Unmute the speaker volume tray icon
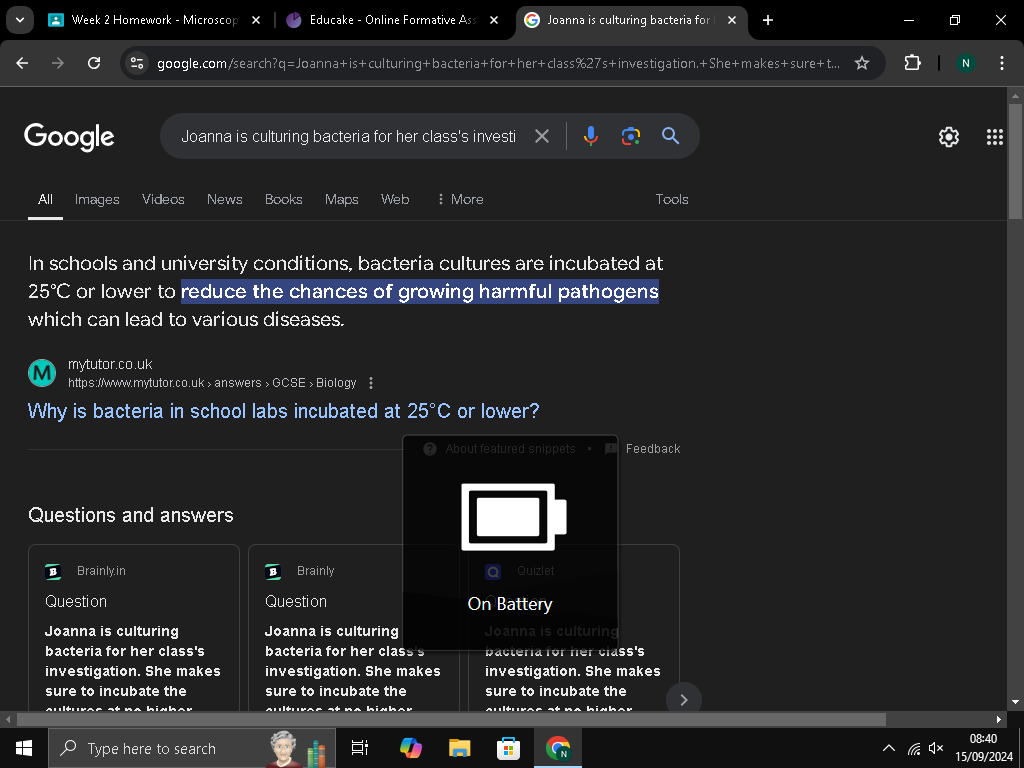This screenshot has width=1024, height=768. [936, 748]
